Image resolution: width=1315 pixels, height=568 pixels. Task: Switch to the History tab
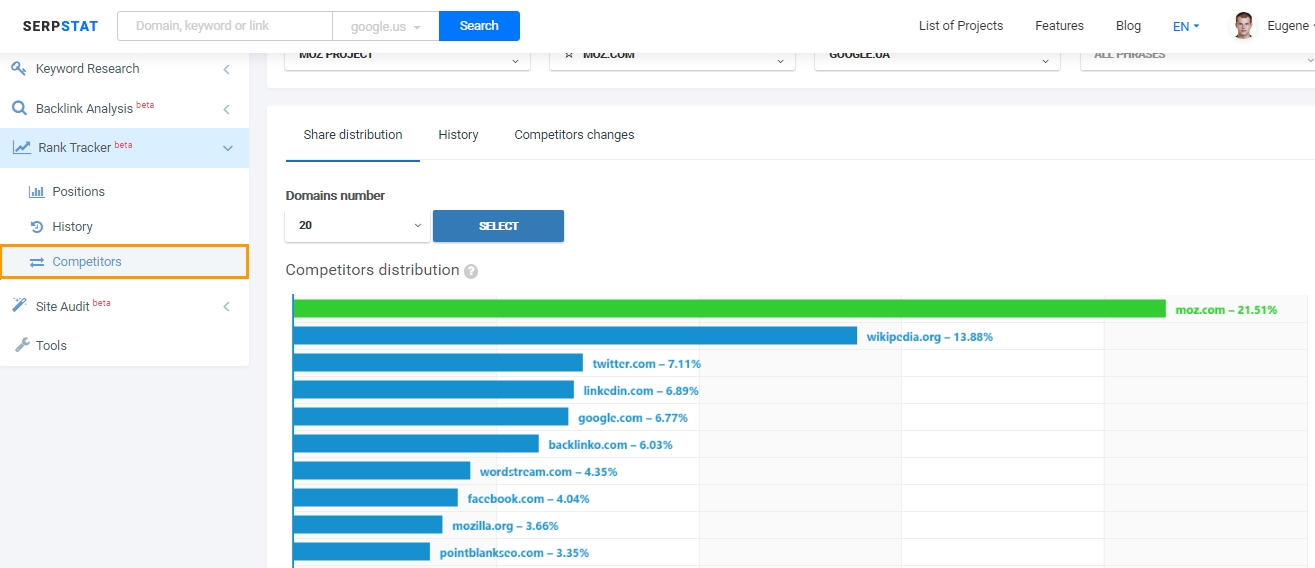tap(458, 135)
